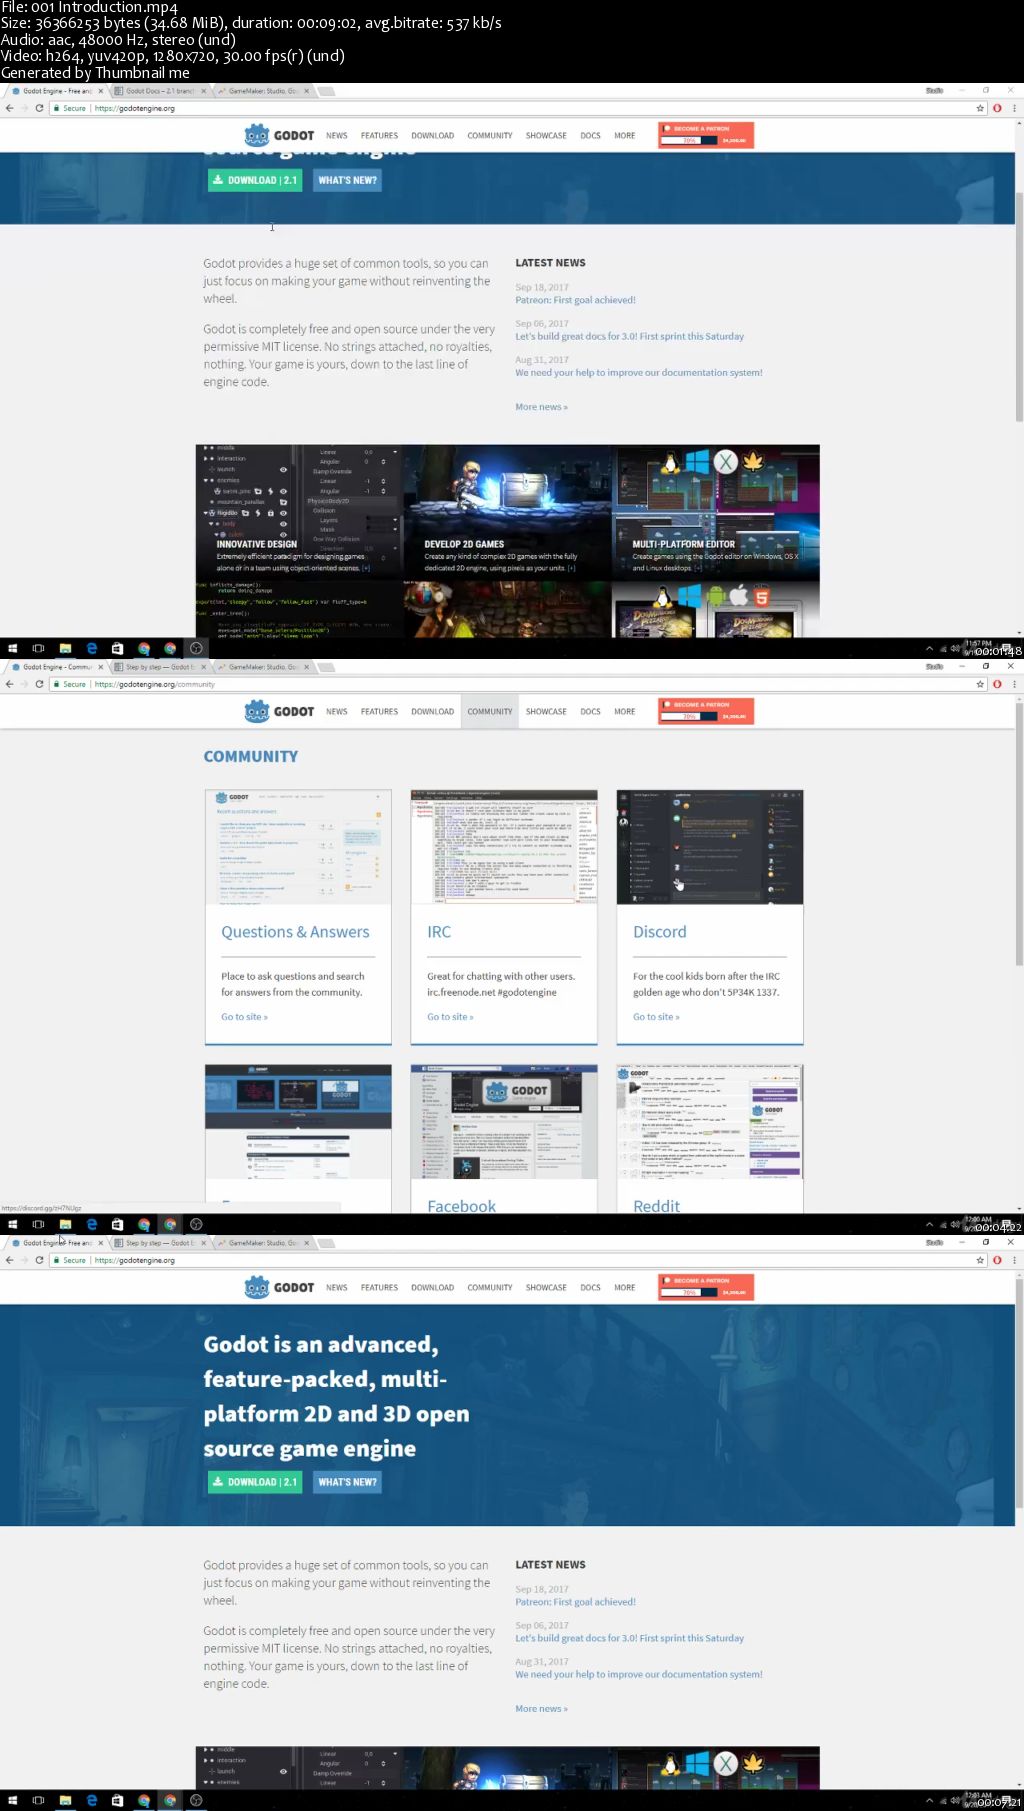Launch Edge from the Community screenshot taskbar
This screenshot has height=1811, width=1024.
[x=91, y=1224]
